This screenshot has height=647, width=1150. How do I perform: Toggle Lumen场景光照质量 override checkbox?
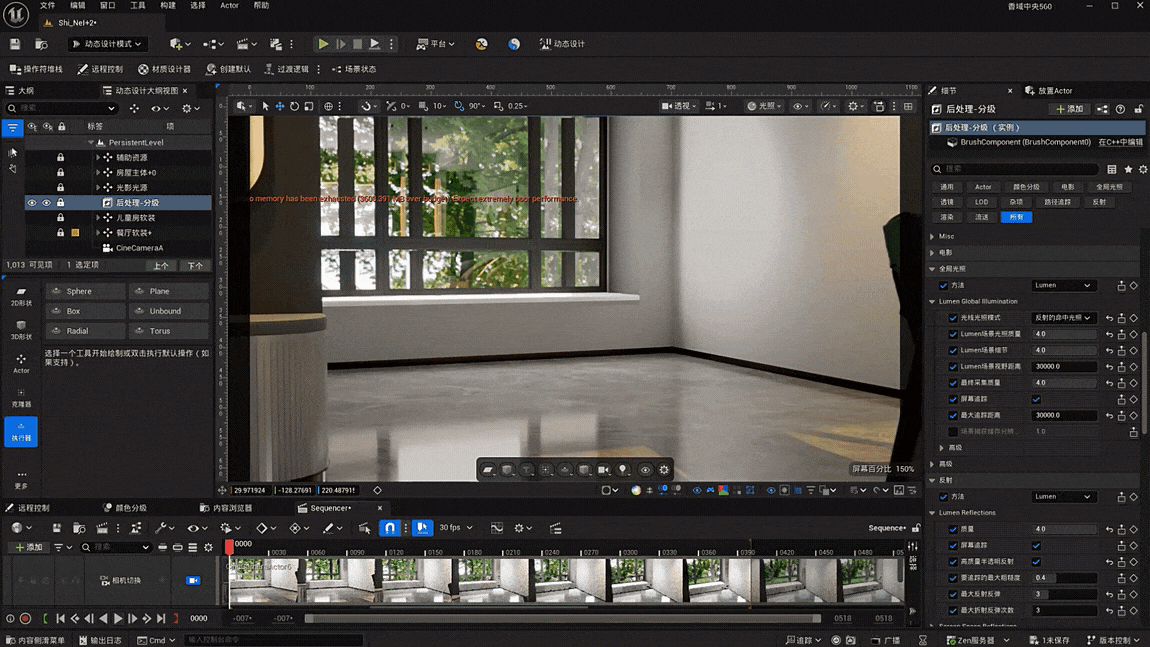point(953,334)
